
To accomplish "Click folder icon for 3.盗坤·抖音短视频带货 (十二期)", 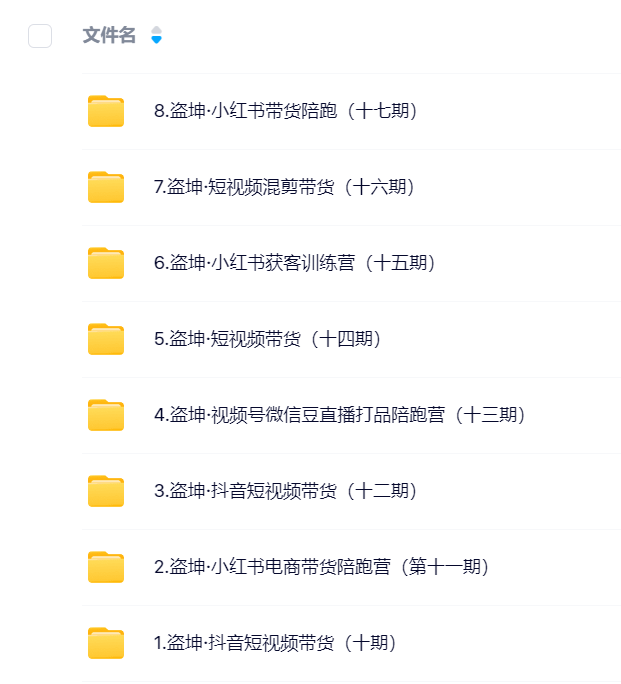I will [x=106, y=491].
